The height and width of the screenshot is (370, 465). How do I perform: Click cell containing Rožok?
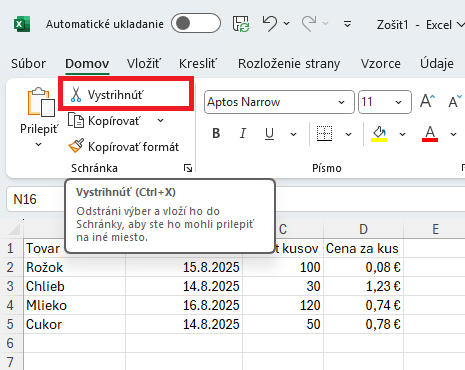(75, 267)
